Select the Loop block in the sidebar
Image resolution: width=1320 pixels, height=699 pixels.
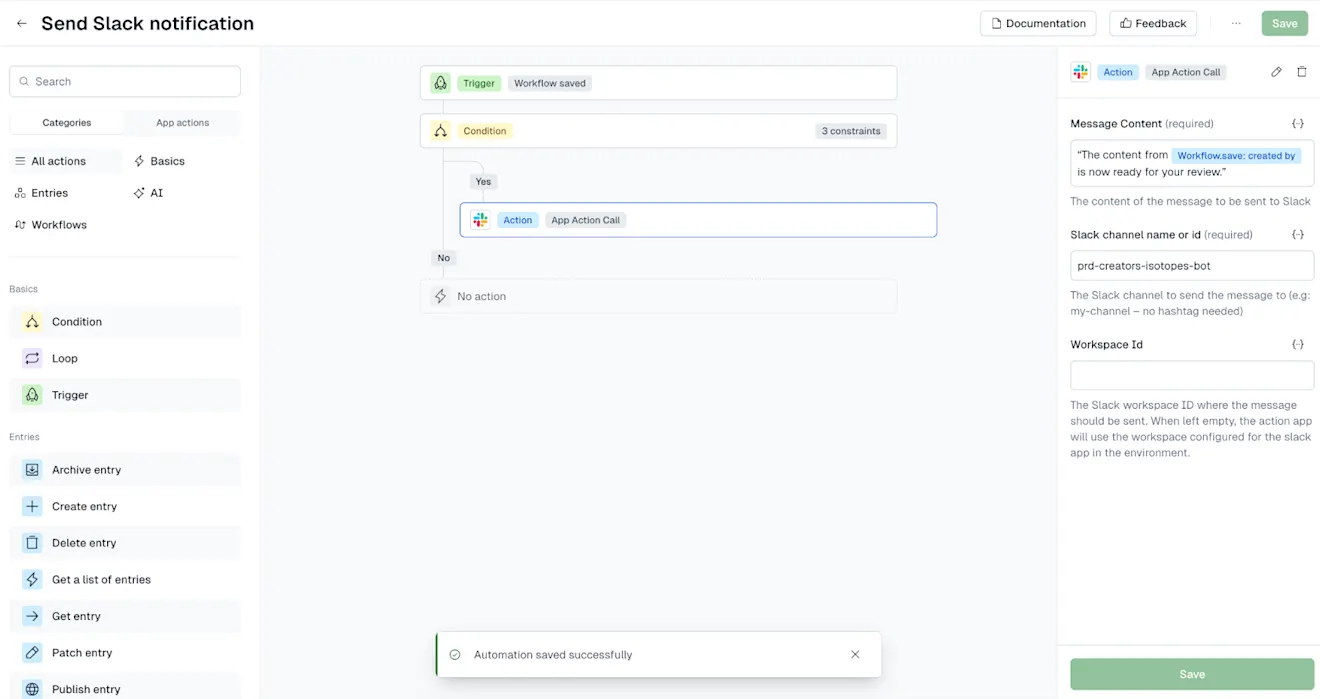tap(64, 357)
